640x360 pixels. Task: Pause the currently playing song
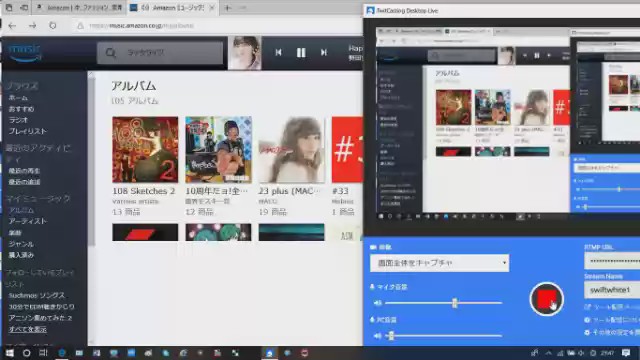click(x=301, y=53)
